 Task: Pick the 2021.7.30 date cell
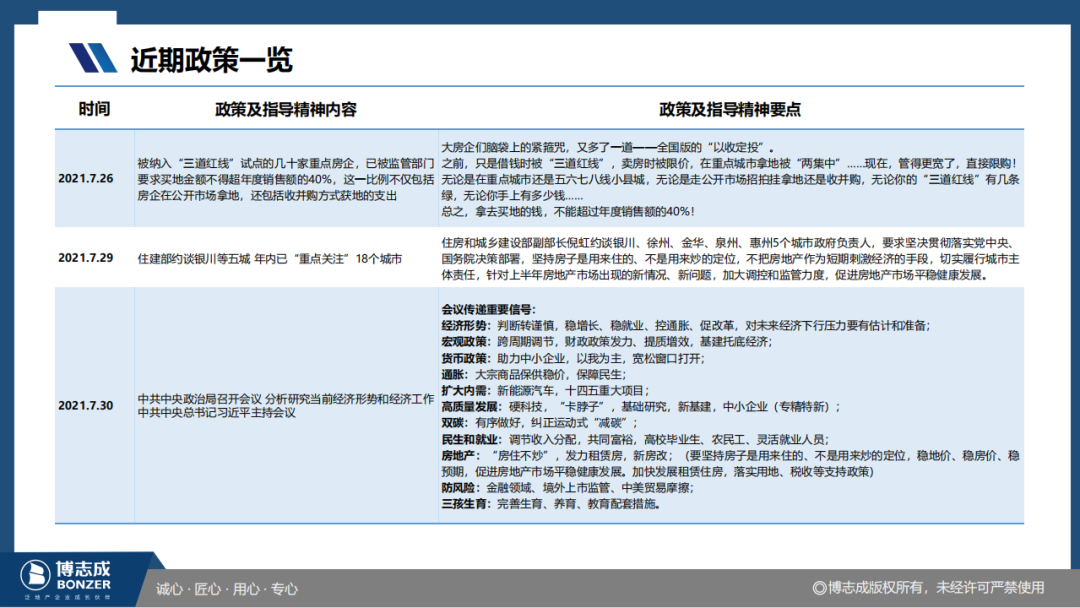coord(86,405)
